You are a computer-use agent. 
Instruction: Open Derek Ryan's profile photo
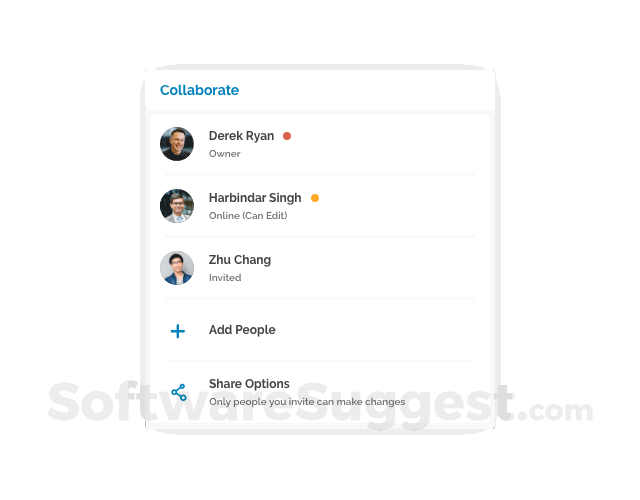[x=177, y=144]
